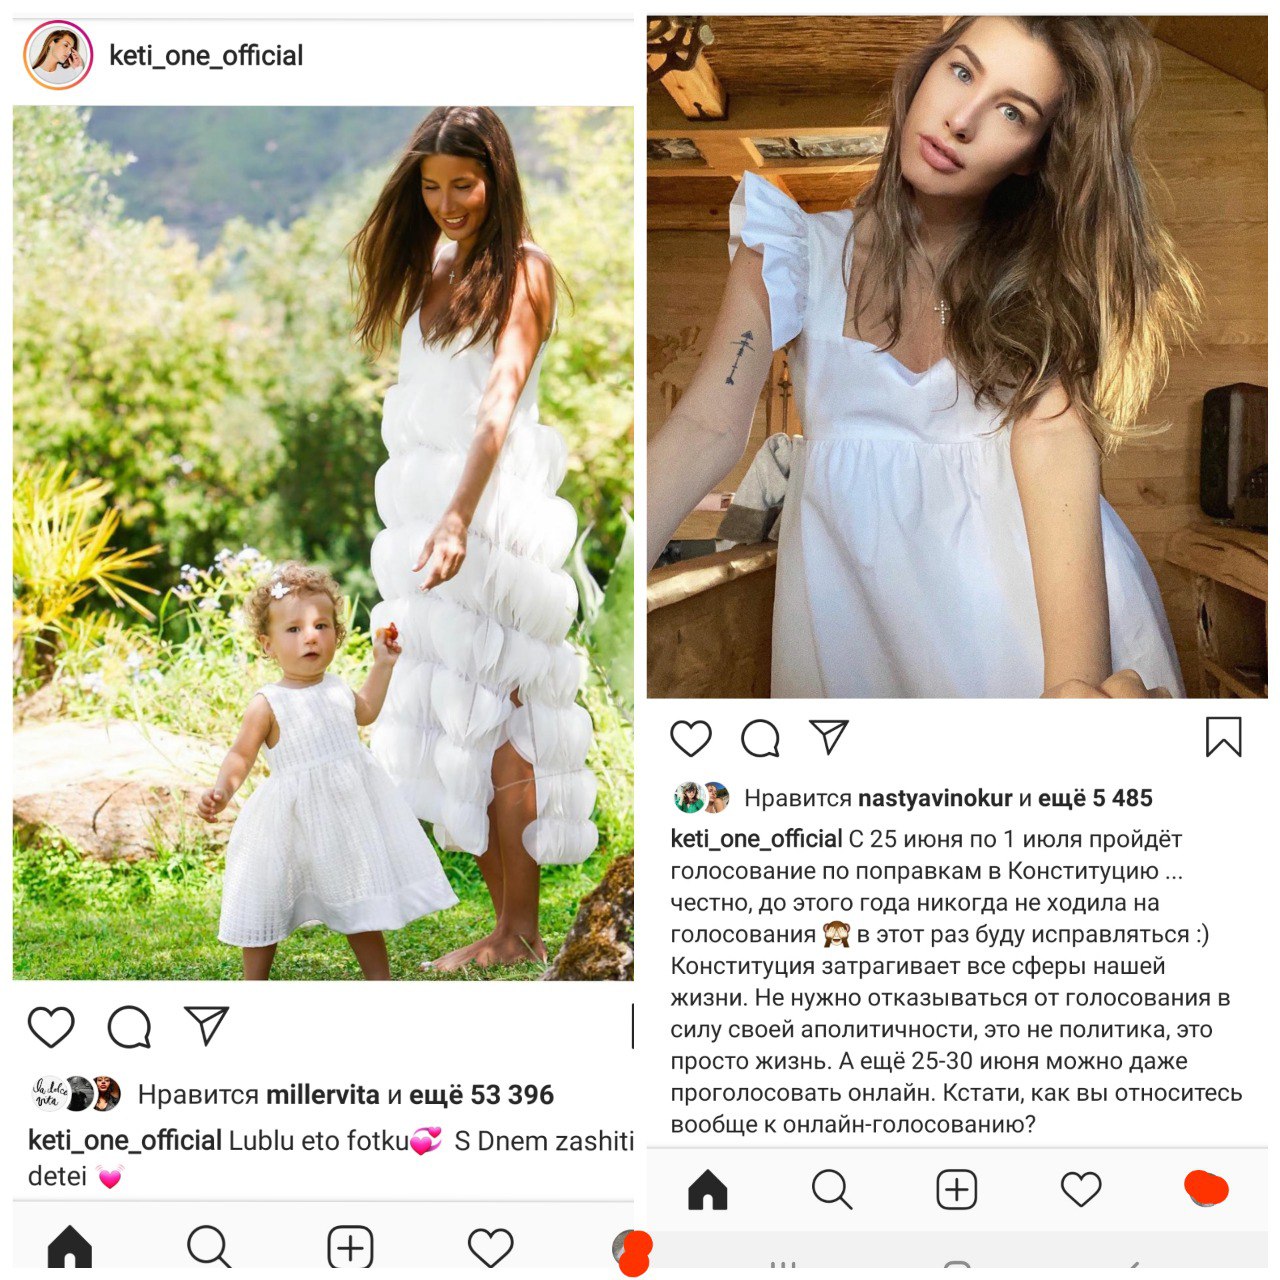Create new post in right bottom bar
The height and width of the screenshot is (1280, 1280).
tap(957, 1190)
